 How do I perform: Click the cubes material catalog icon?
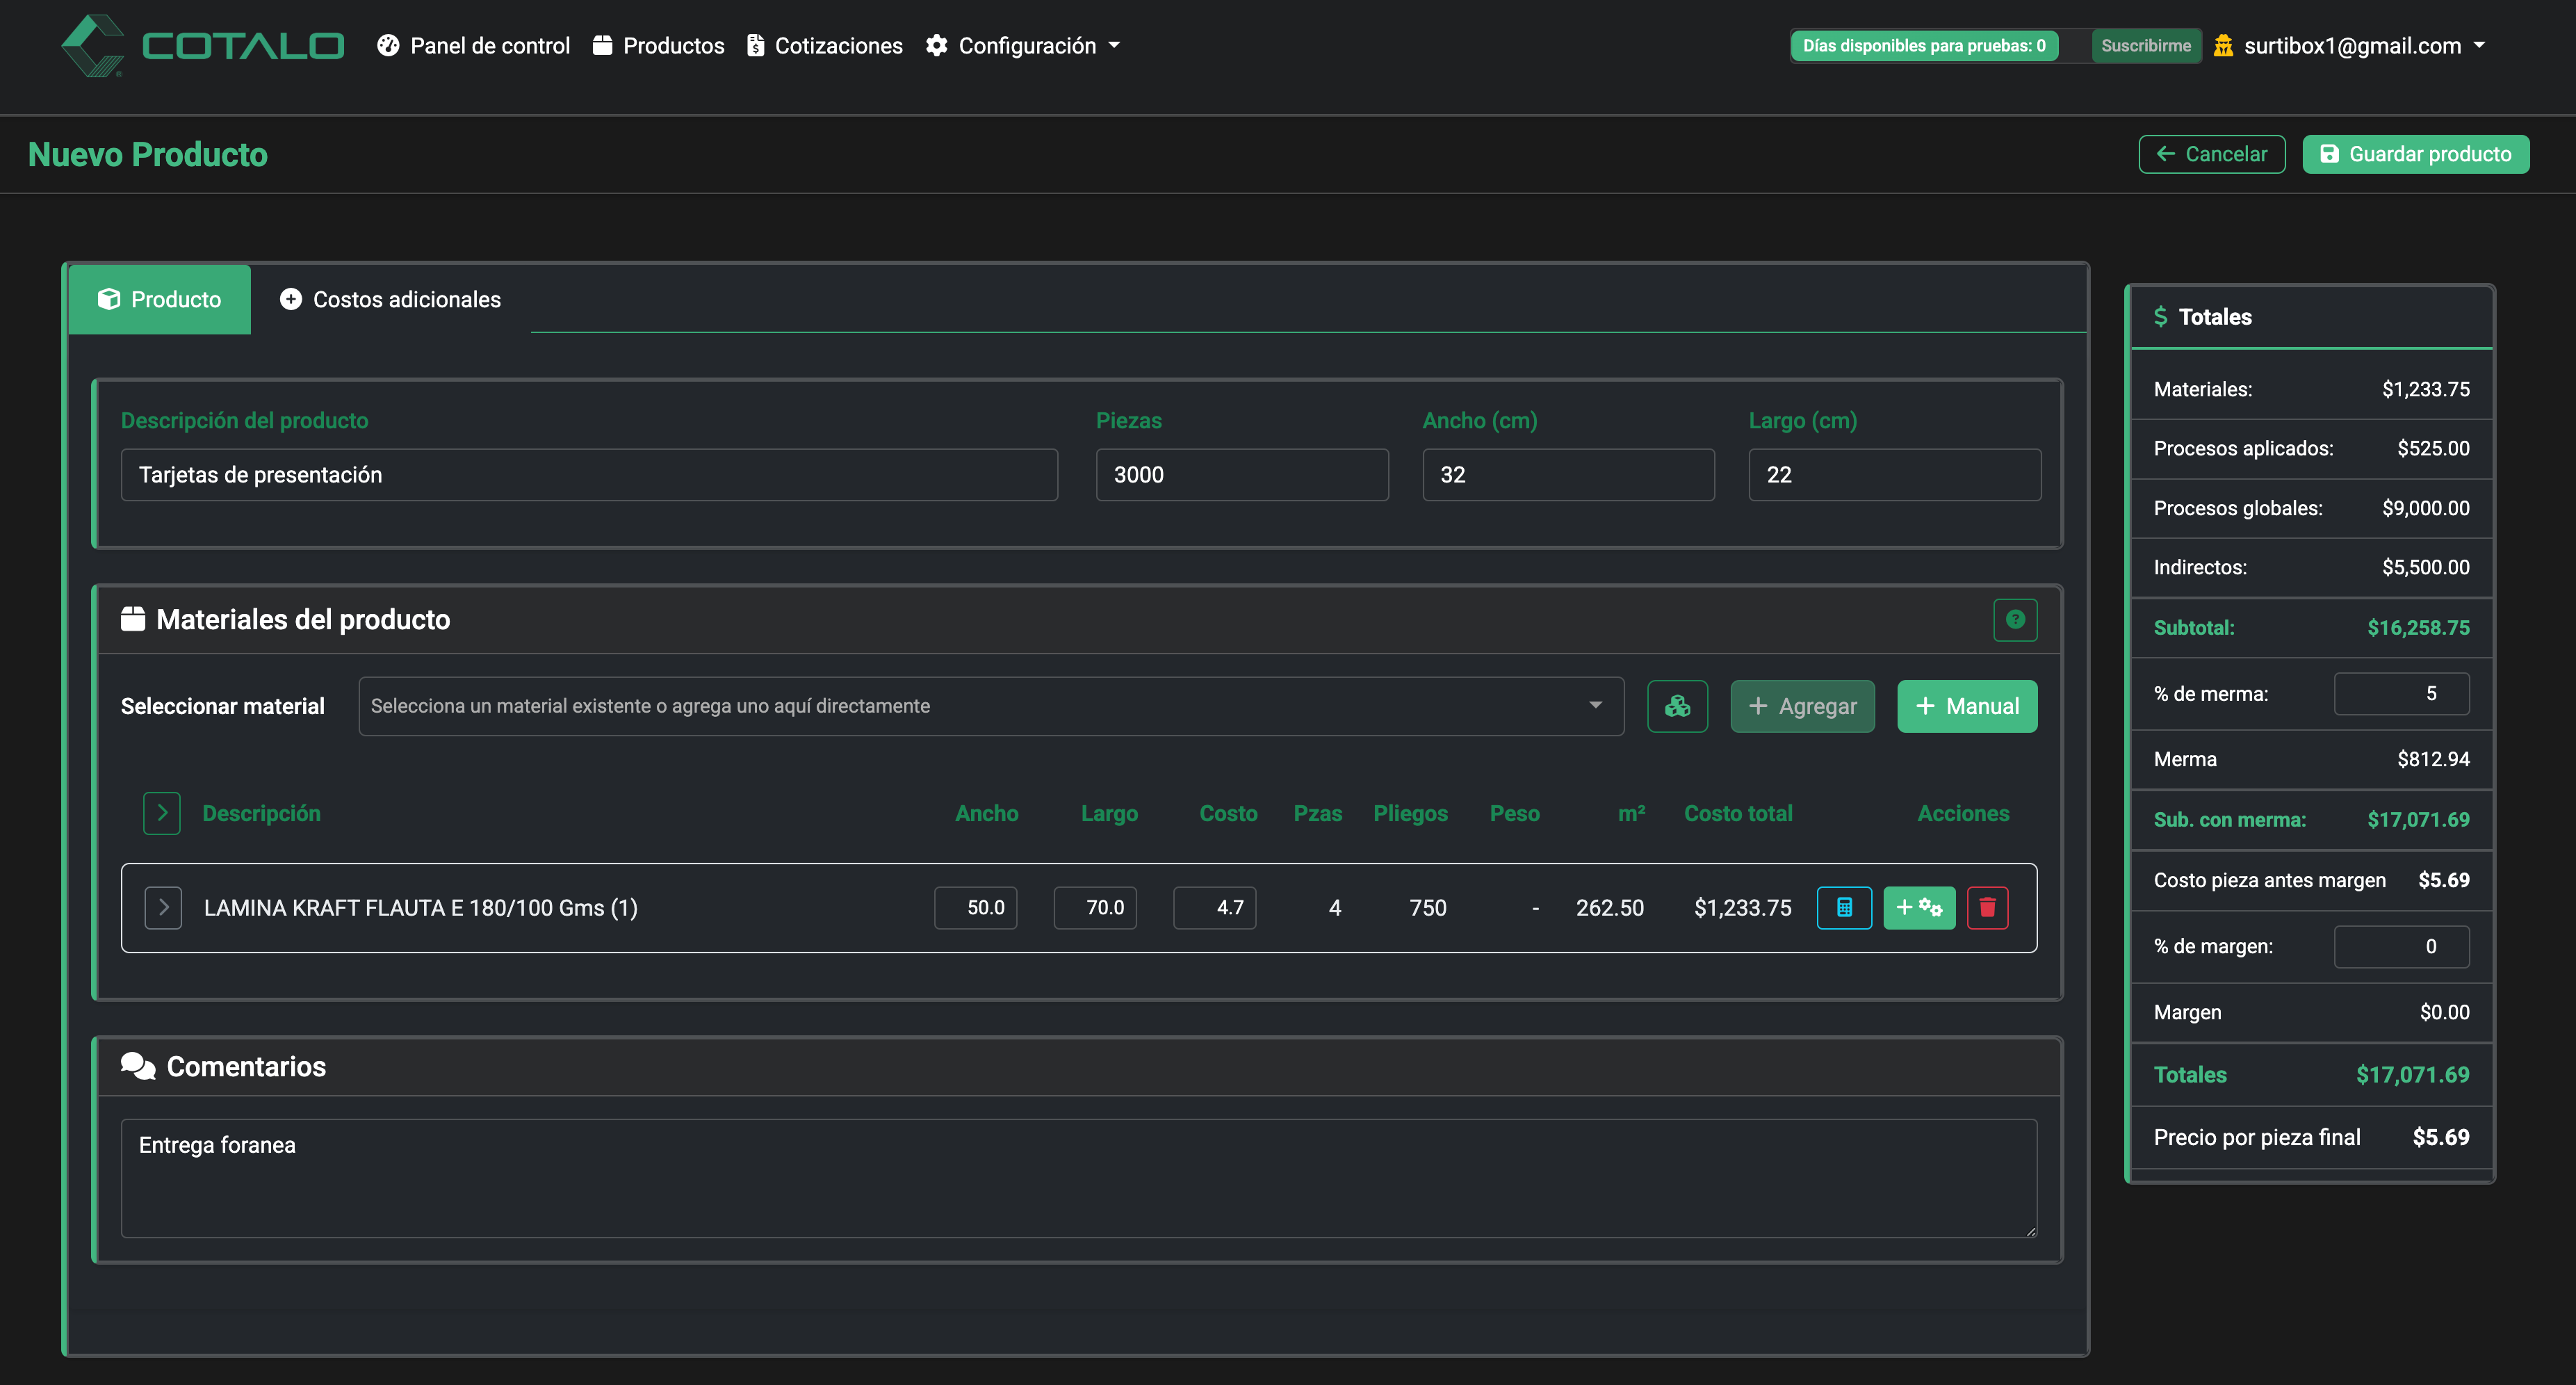pos(1677,706)
